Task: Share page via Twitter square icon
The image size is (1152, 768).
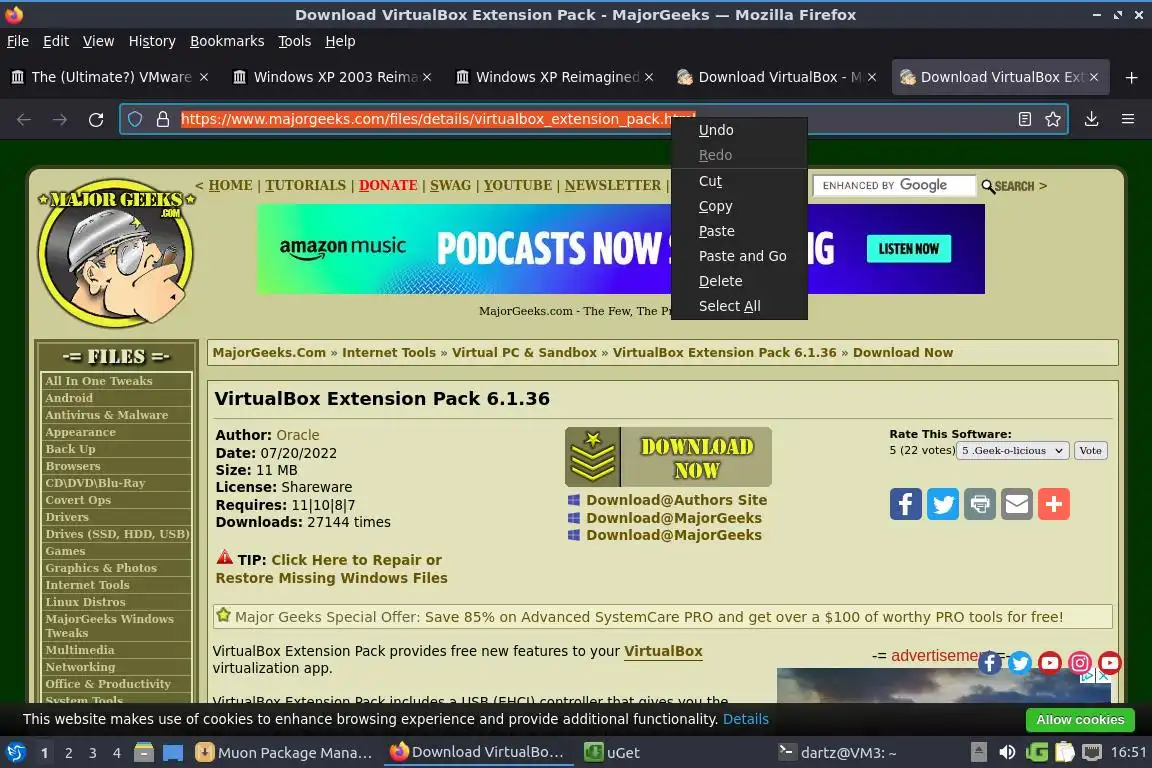Action: 943,504
